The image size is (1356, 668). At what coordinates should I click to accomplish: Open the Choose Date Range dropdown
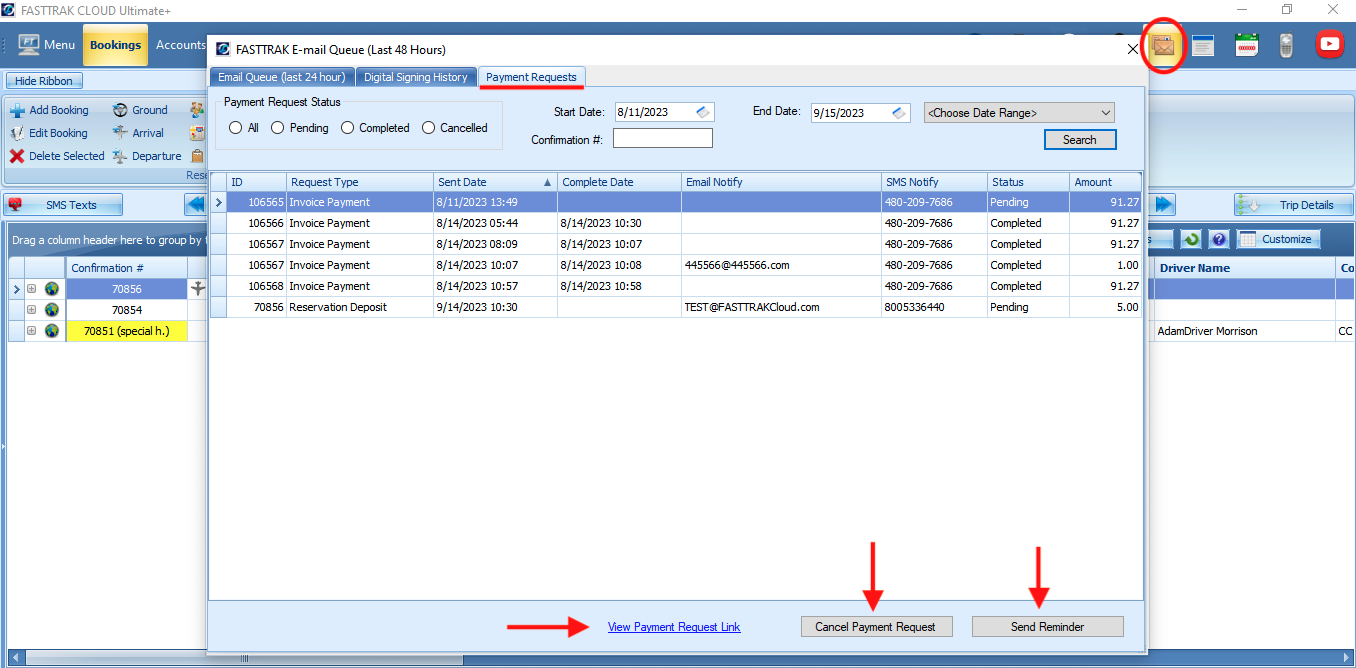1019,113
